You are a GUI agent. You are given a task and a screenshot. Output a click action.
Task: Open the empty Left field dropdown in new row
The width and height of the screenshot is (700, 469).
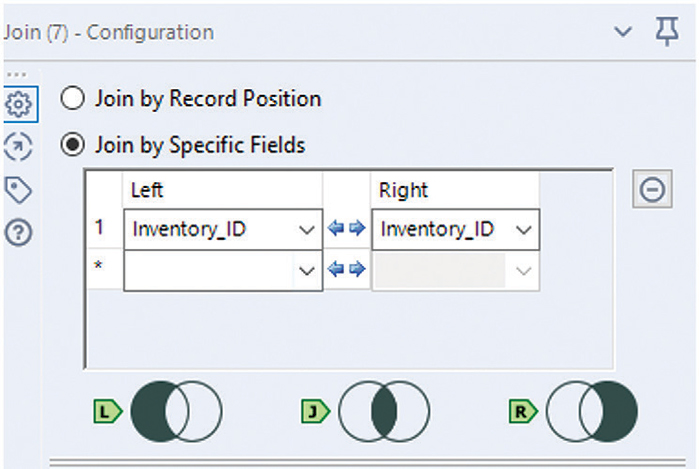306,271
